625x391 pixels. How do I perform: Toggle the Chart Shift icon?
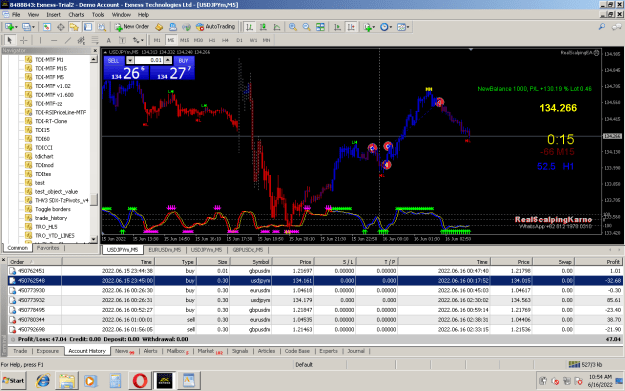tap(351, 27)
